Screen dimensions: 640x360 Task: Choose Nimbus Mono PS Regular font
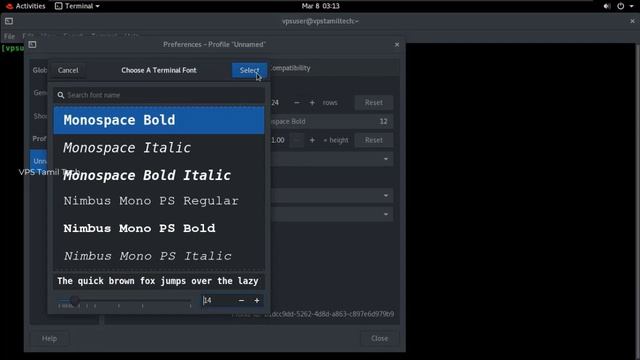coord(159,201)
